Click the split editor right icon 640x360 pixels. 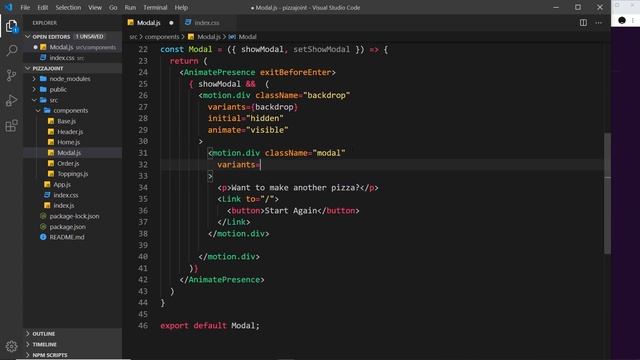pyautogui.click(x=583, y=23)
